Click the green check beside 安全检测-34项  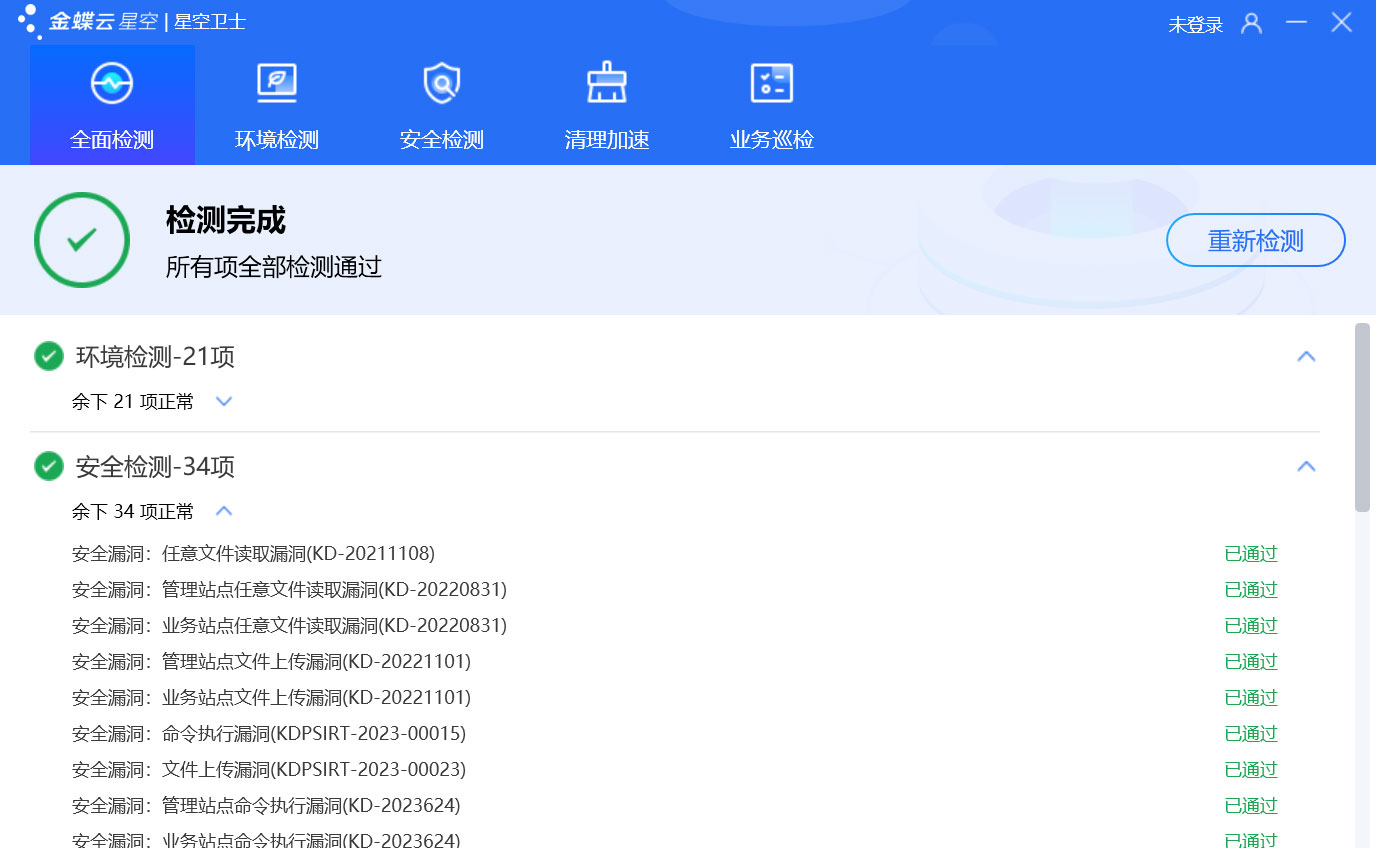(49, 467)
